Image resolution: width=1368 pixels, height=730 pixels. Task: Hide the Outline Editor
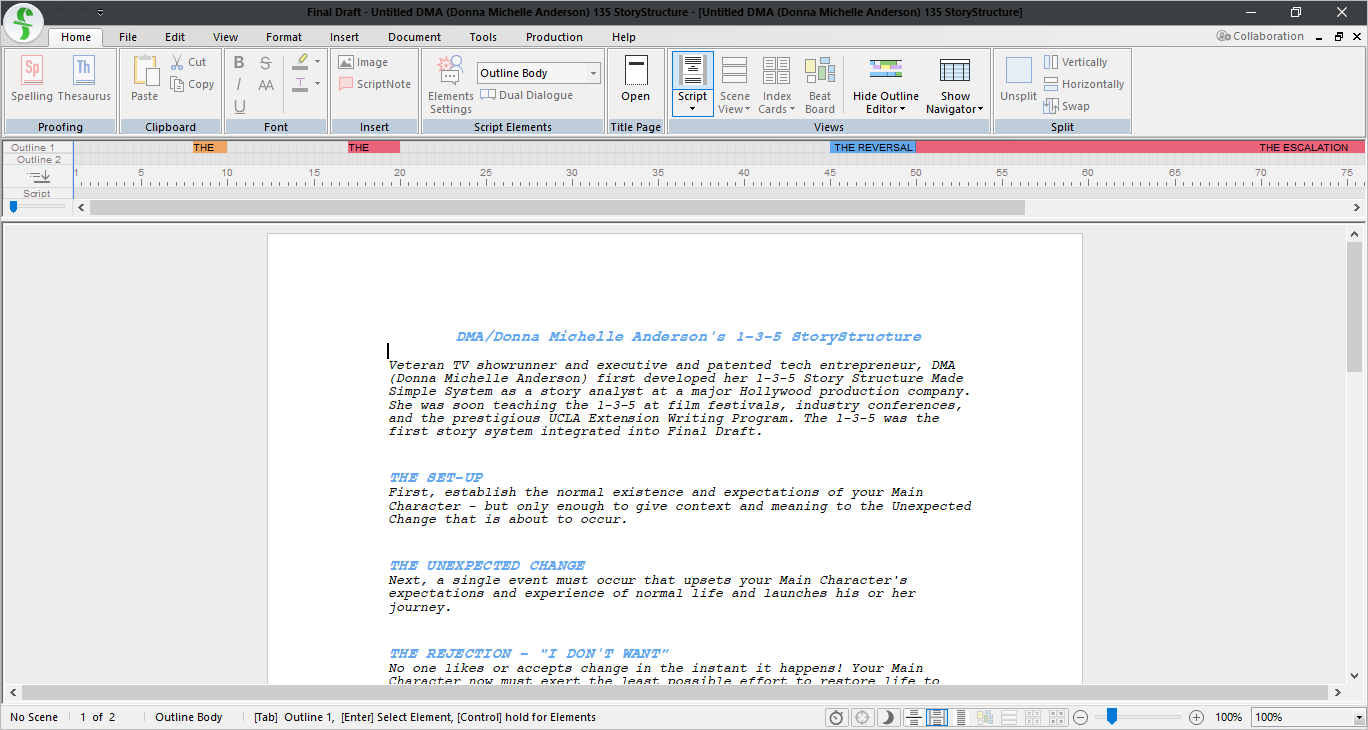[x=885, y=85]
